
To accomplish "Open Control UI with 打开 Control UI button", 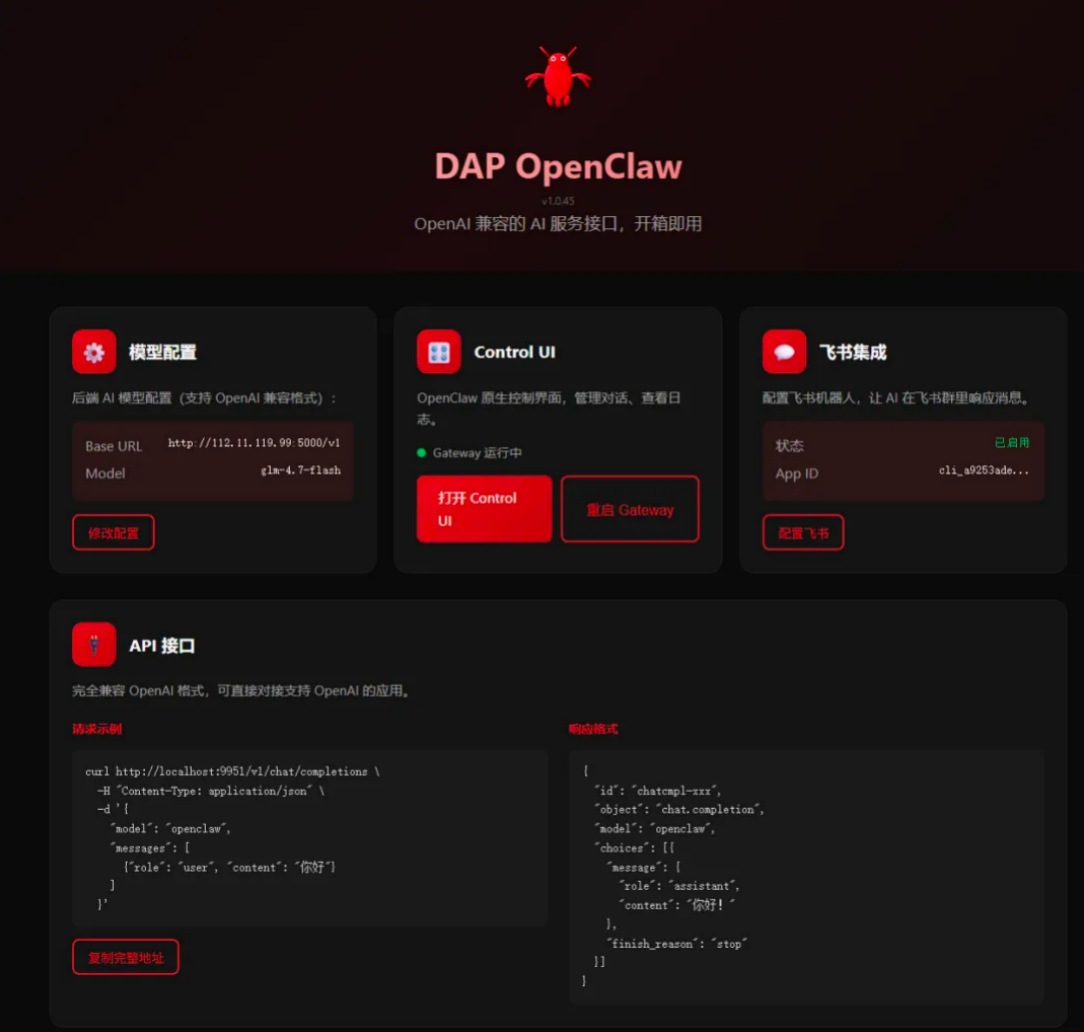I will (484, 509).
